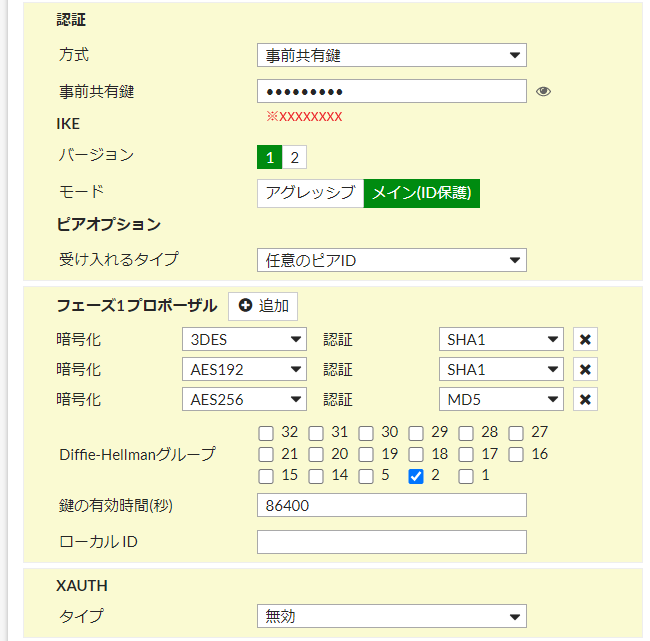Click the ピアオプション heading
The height and width of the screenshot is (641, 650).
109,224
